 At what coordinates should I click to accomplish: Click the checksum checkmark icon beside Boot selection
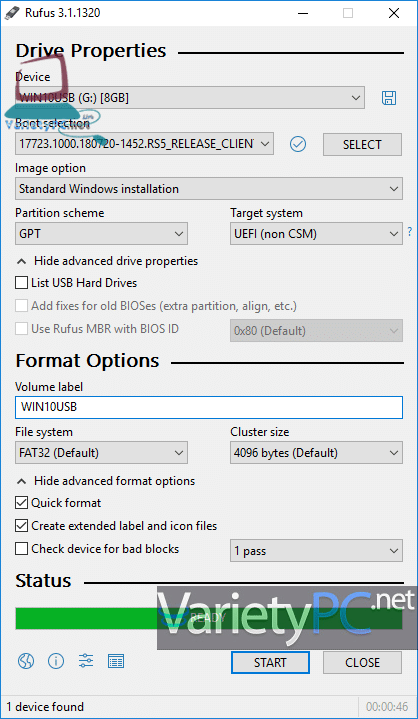tap(298, 144)
